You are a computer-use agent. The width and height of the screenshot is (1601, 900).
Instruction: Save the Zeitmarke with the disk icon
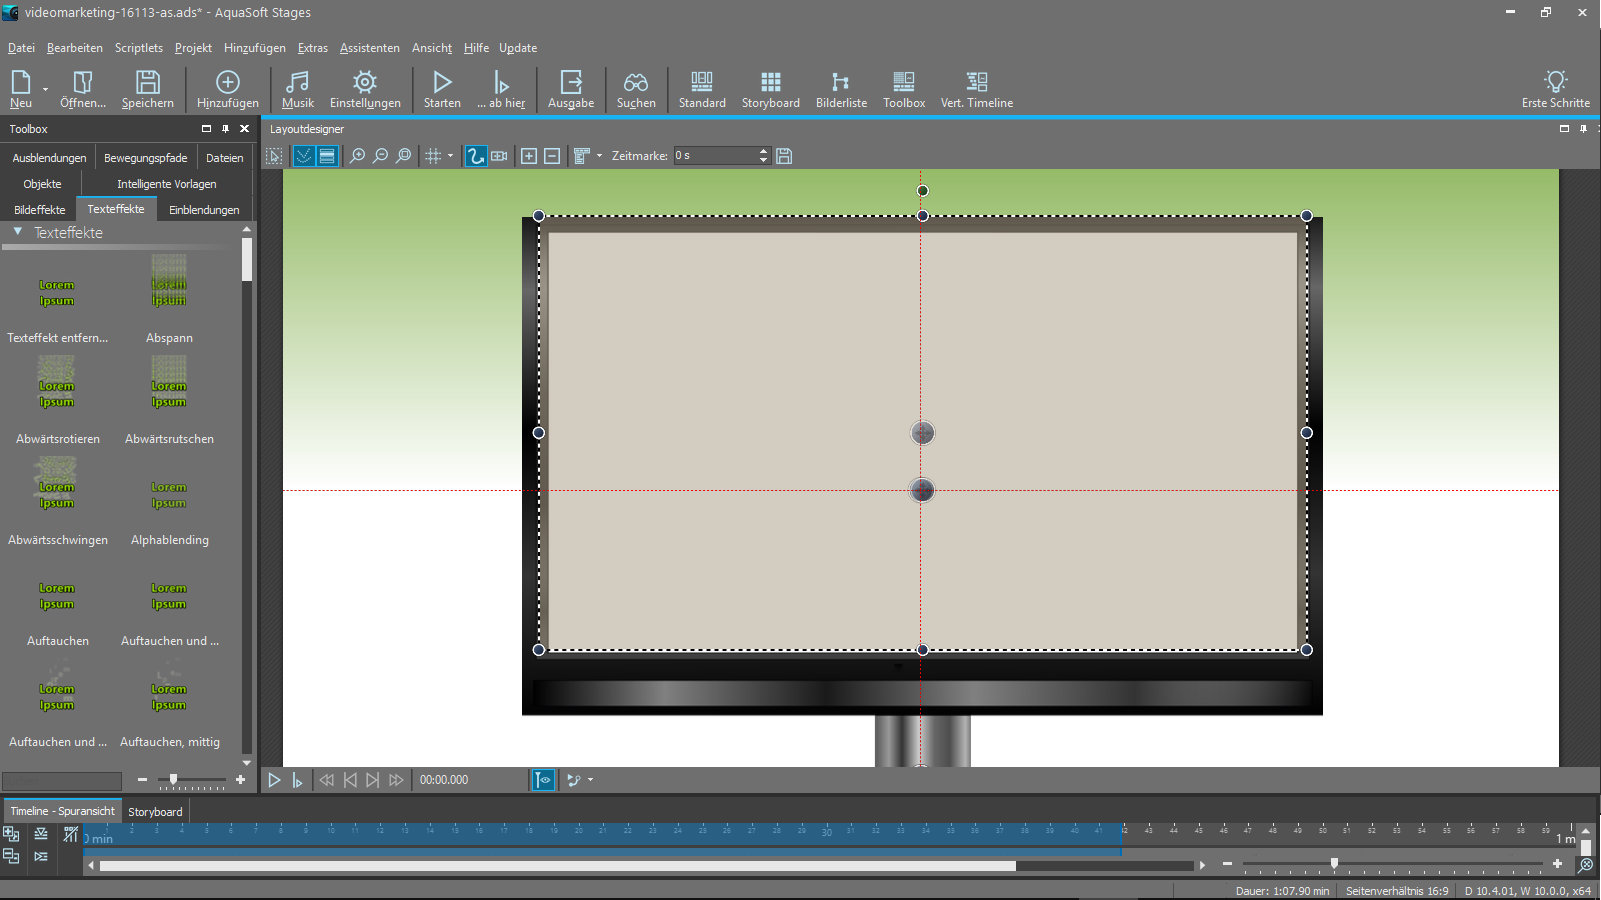pos(784,156)
